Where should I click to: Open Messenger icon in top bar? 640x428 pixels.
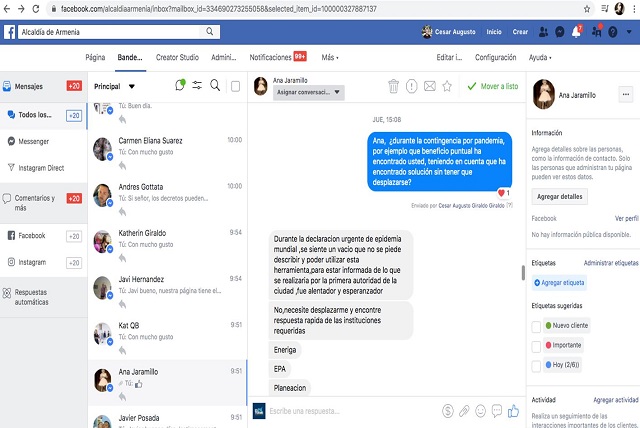tap(560, 32)
